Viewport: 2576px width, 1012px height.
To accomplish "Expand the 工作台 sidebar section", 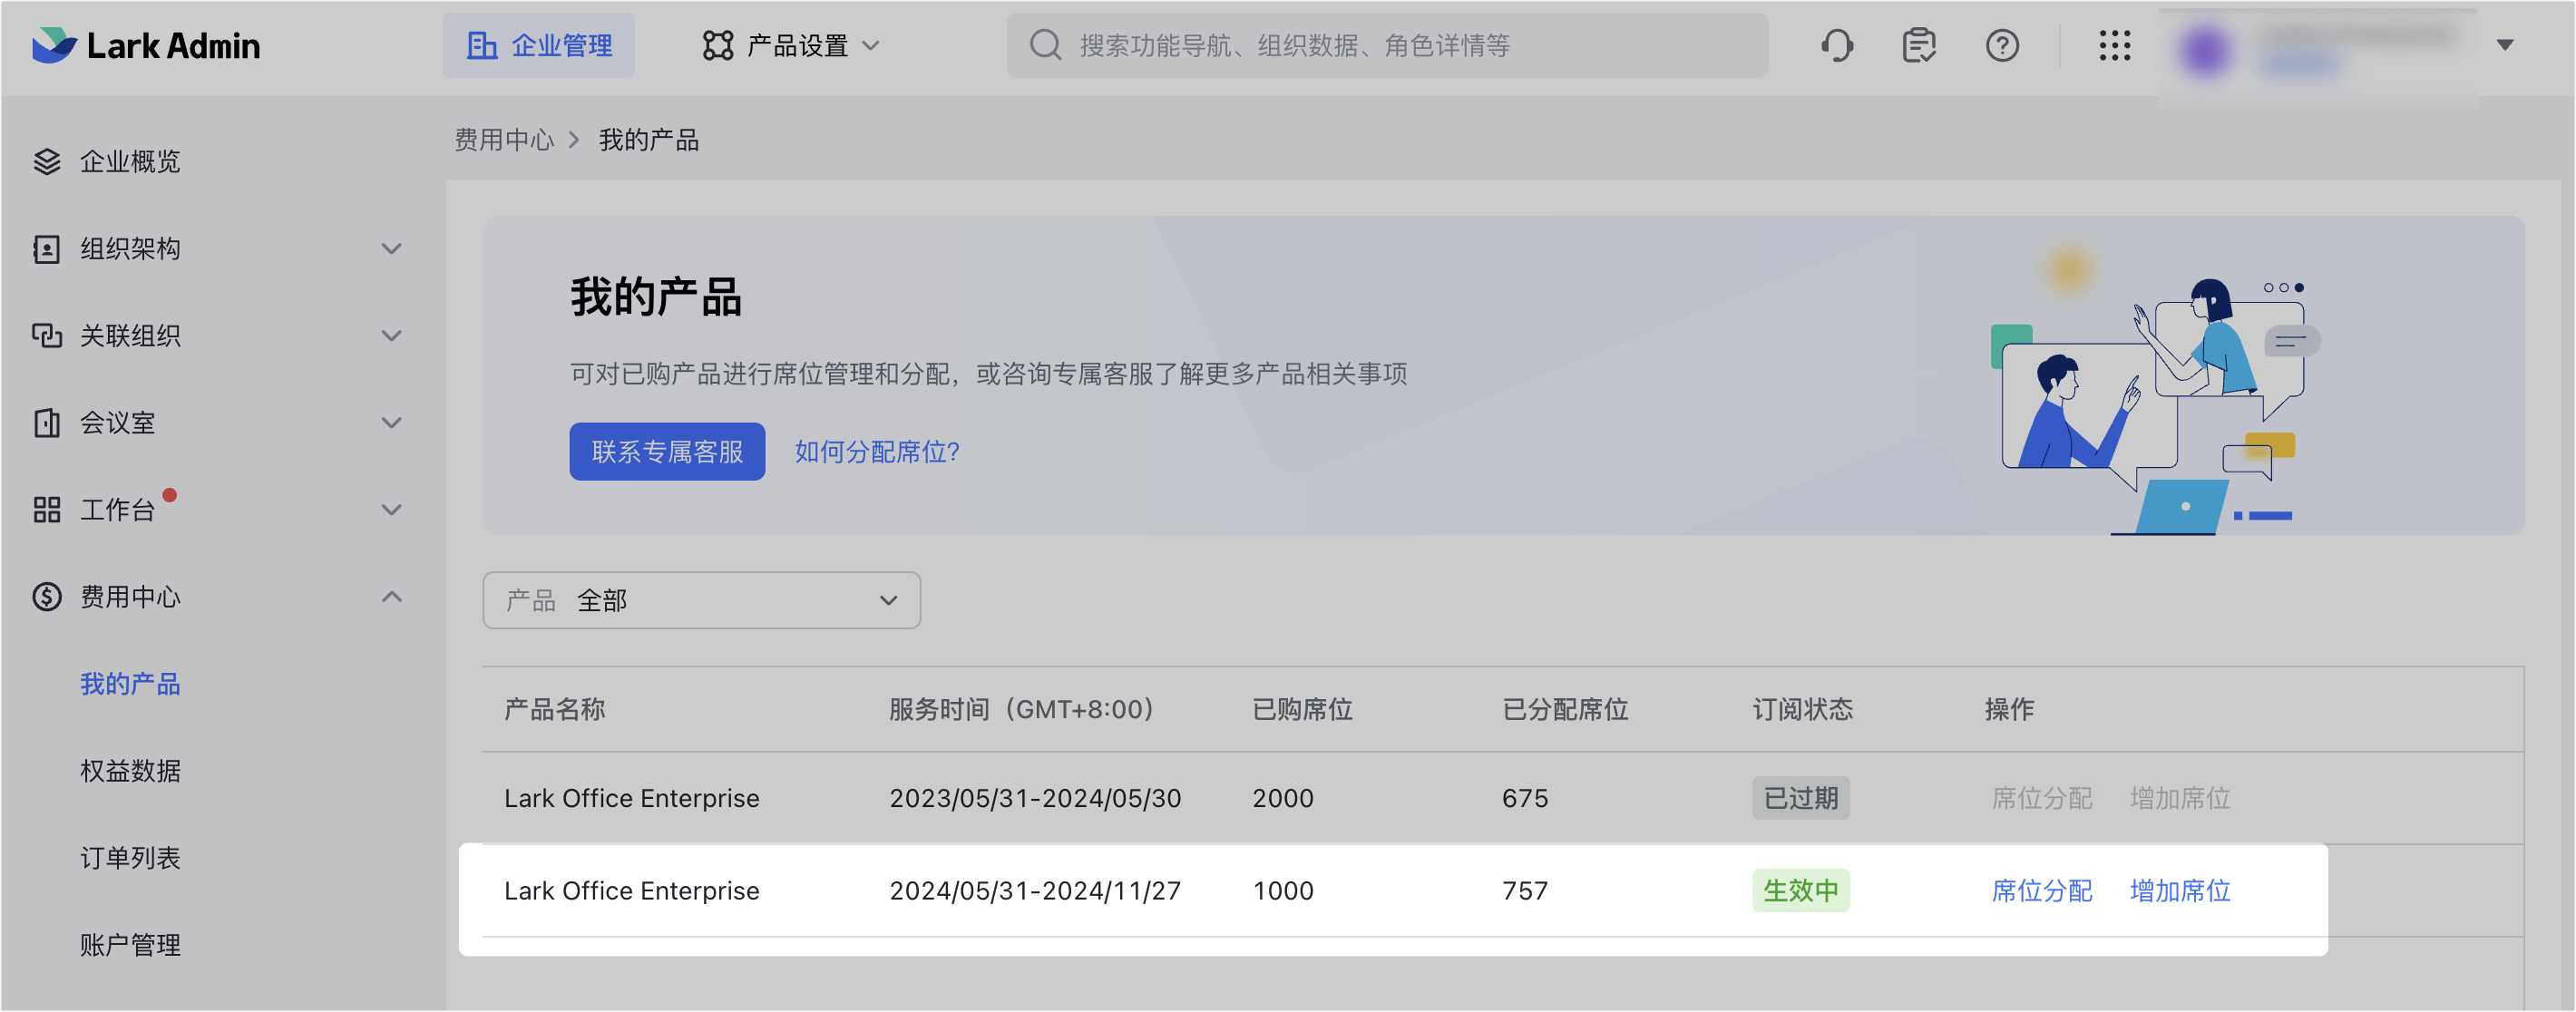I will [392, 509].
